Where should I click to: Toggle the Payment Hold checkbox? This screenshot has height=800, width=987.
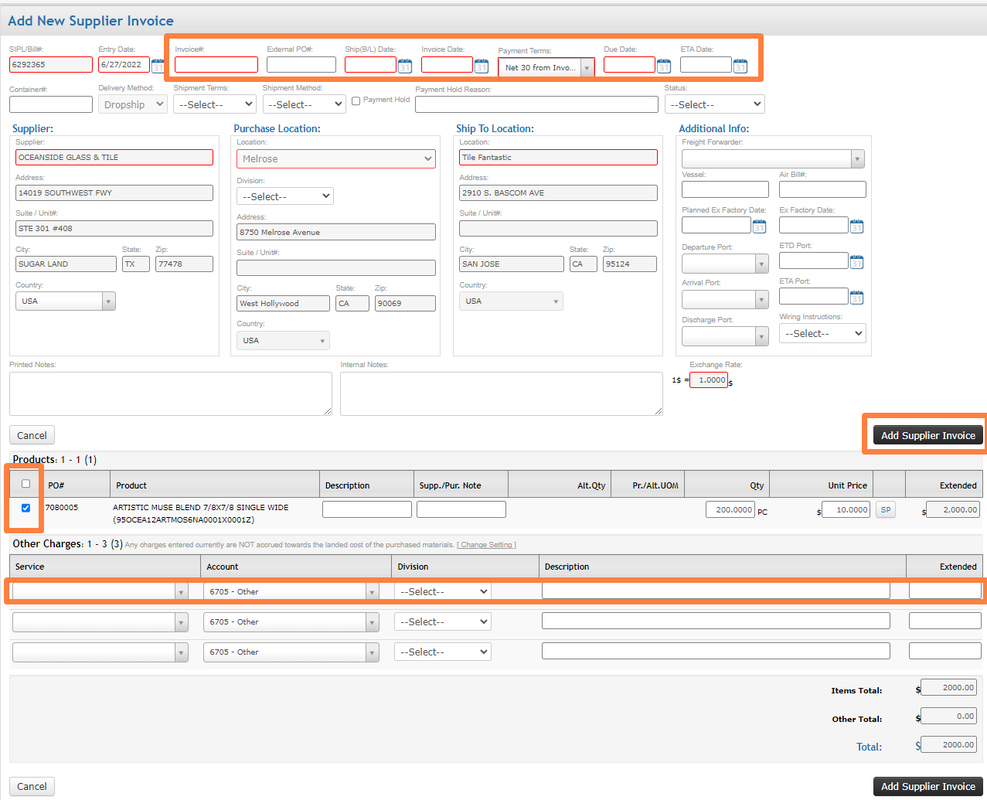point(356,101)
